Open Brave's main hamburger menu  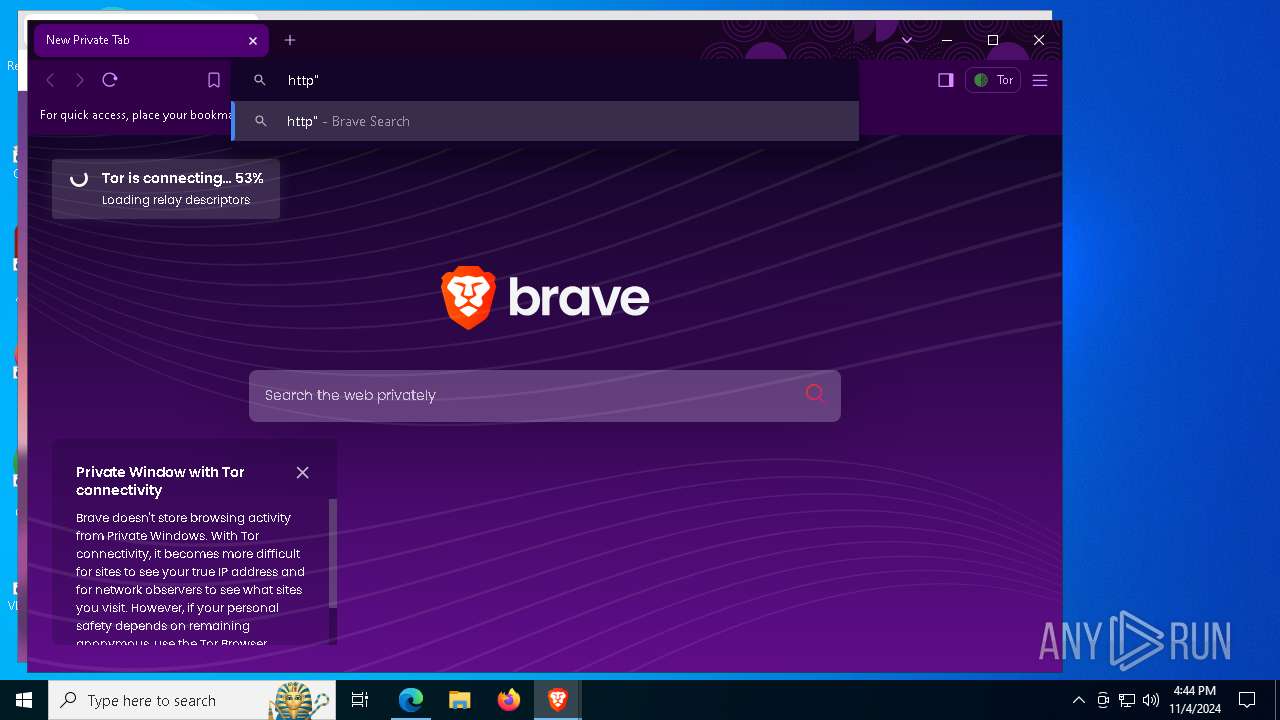1040,80
